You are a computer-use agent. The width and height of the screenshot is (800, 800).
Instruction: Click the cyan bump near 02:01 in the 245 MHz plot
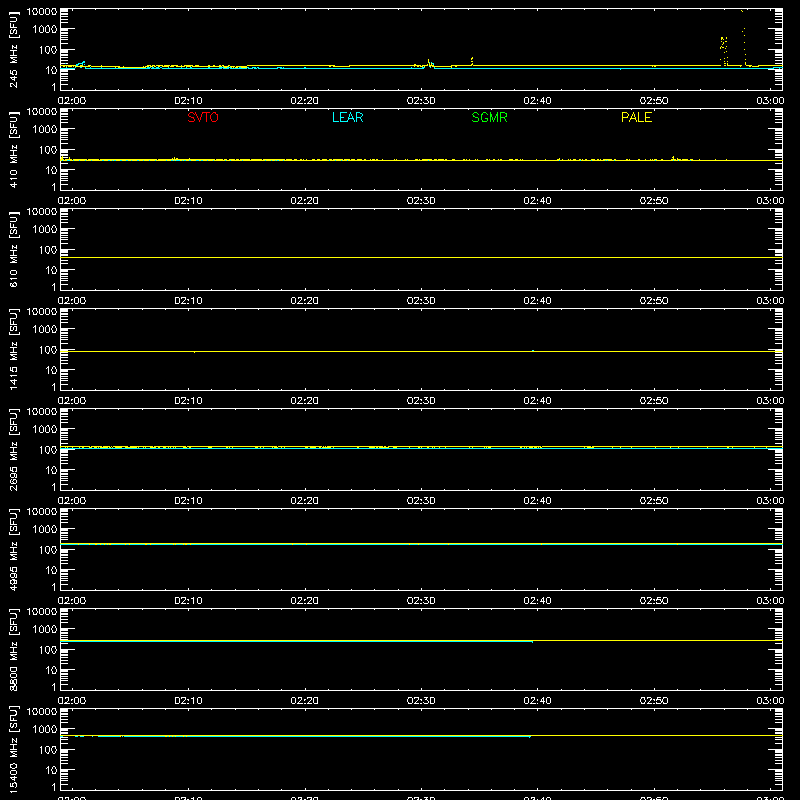[81, 64]
